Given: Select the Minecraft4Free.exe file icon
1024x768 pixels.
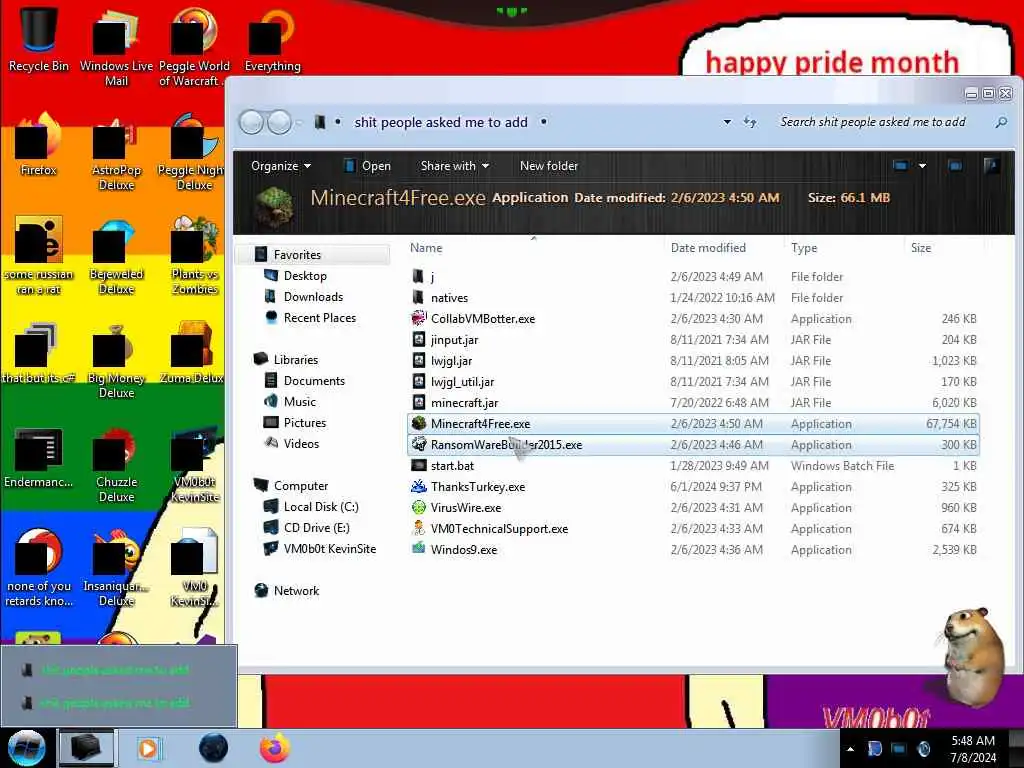Looking at the screenshot, I should (419, 424).
